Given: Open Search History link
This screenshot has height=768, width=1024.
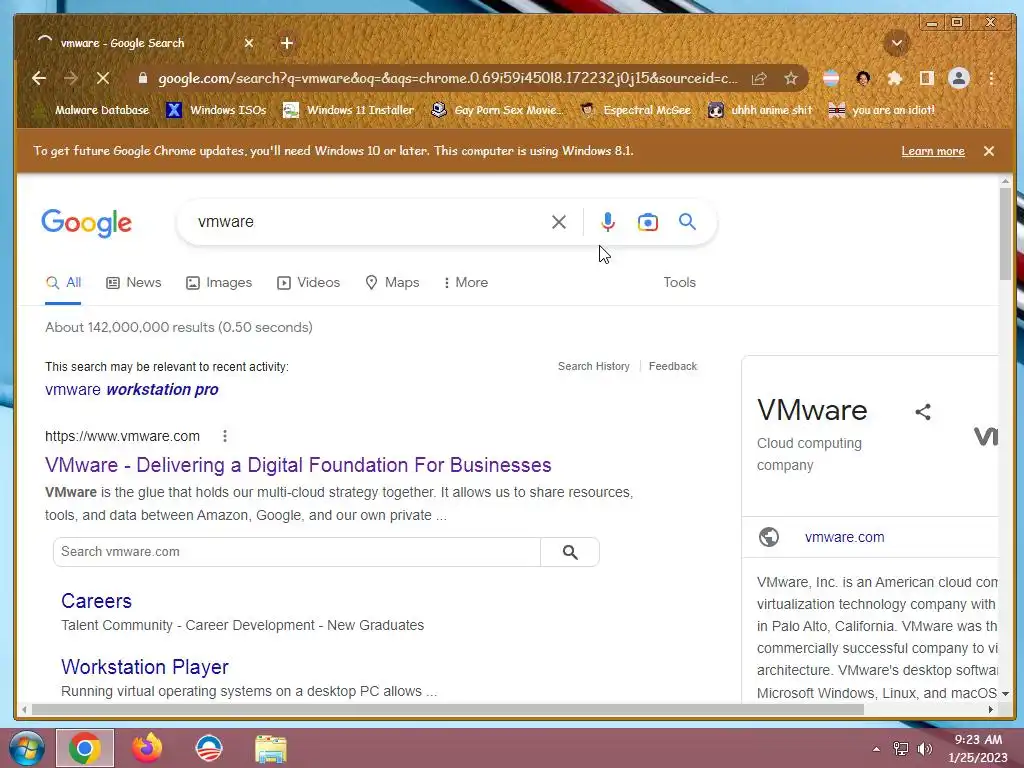Looking at the screenshot, I should [594, 366].
